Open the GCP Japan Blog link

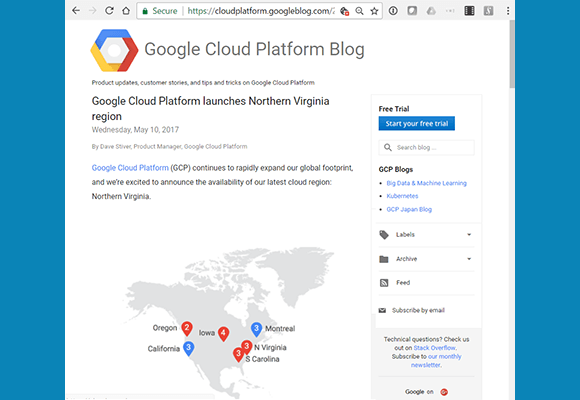click(x=409, y=209)
